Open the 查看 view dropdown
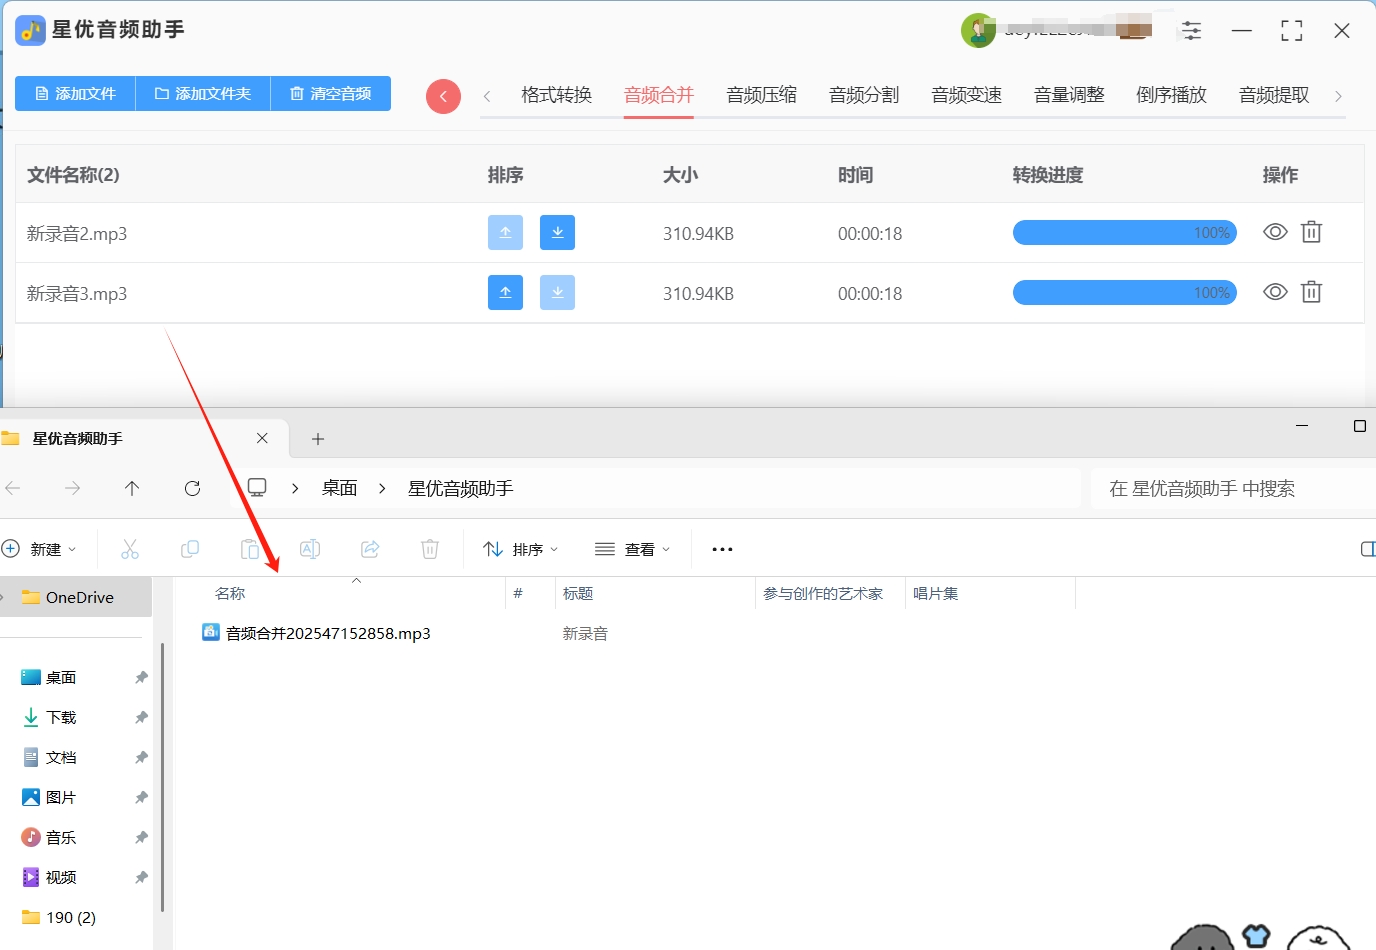Viewport: 1376px width, 950px height. point(632,549)
